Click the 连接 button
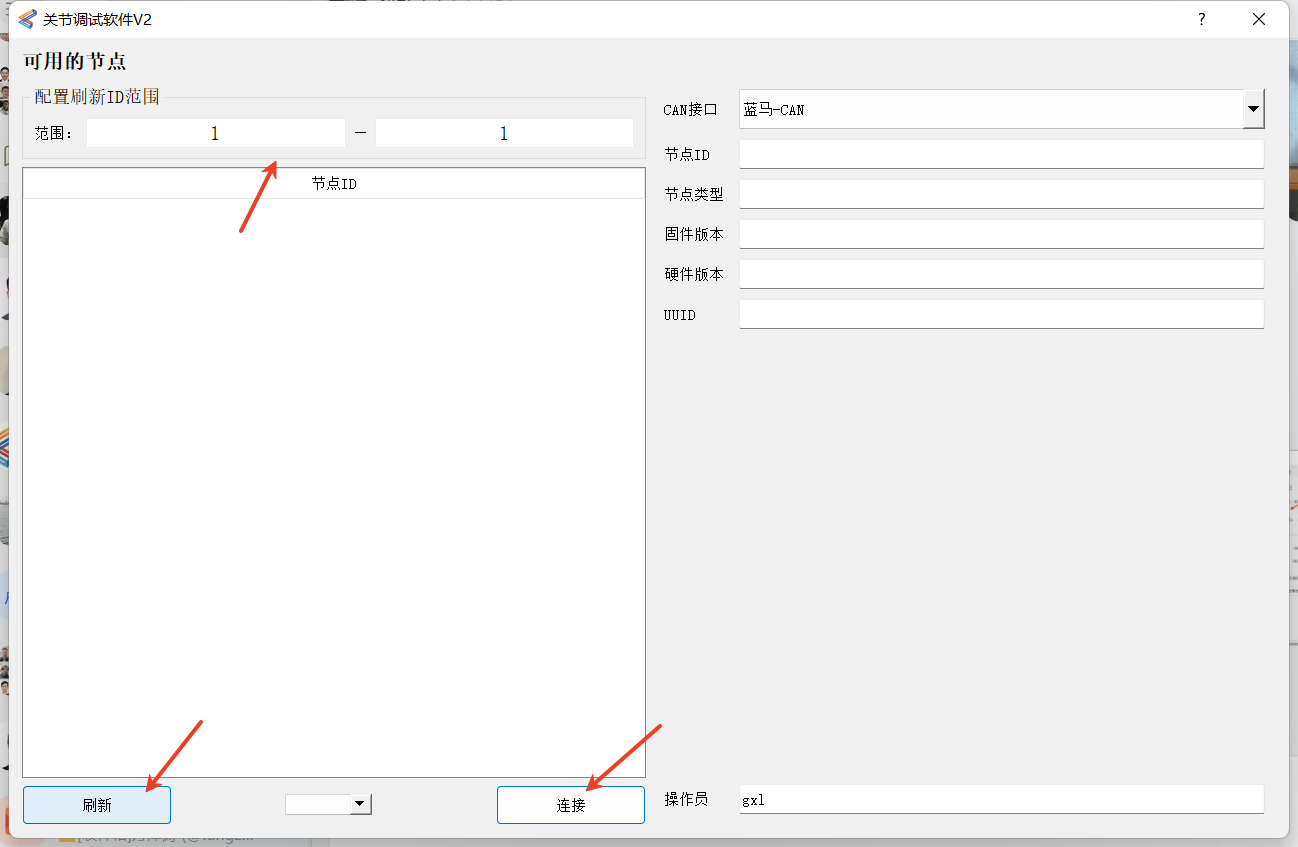 click(571, 805)
